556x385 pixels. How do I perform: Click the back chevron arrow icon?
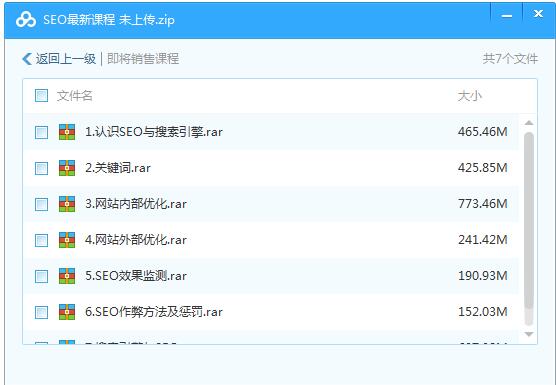pos(27,59)
